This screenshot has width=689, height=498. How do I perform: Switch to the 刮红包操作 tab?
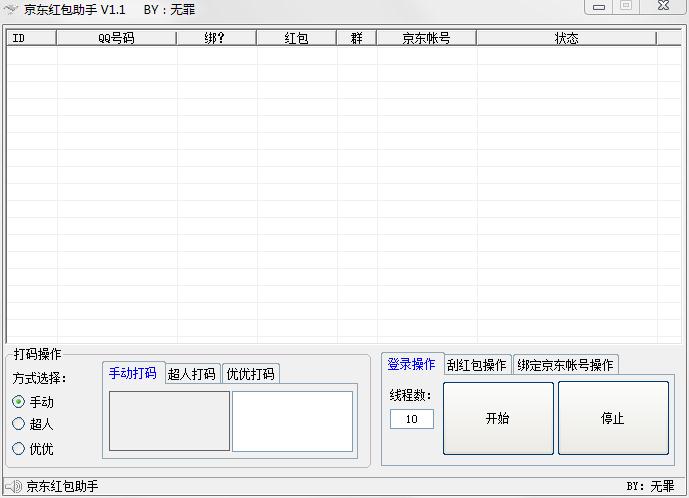477,365
